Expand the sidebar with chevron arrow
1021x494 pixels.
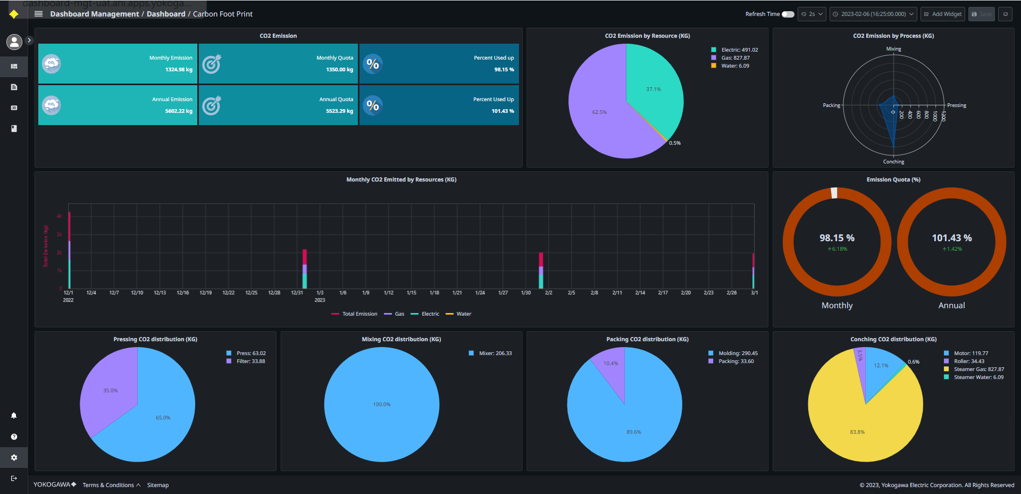tap(29, 41)
